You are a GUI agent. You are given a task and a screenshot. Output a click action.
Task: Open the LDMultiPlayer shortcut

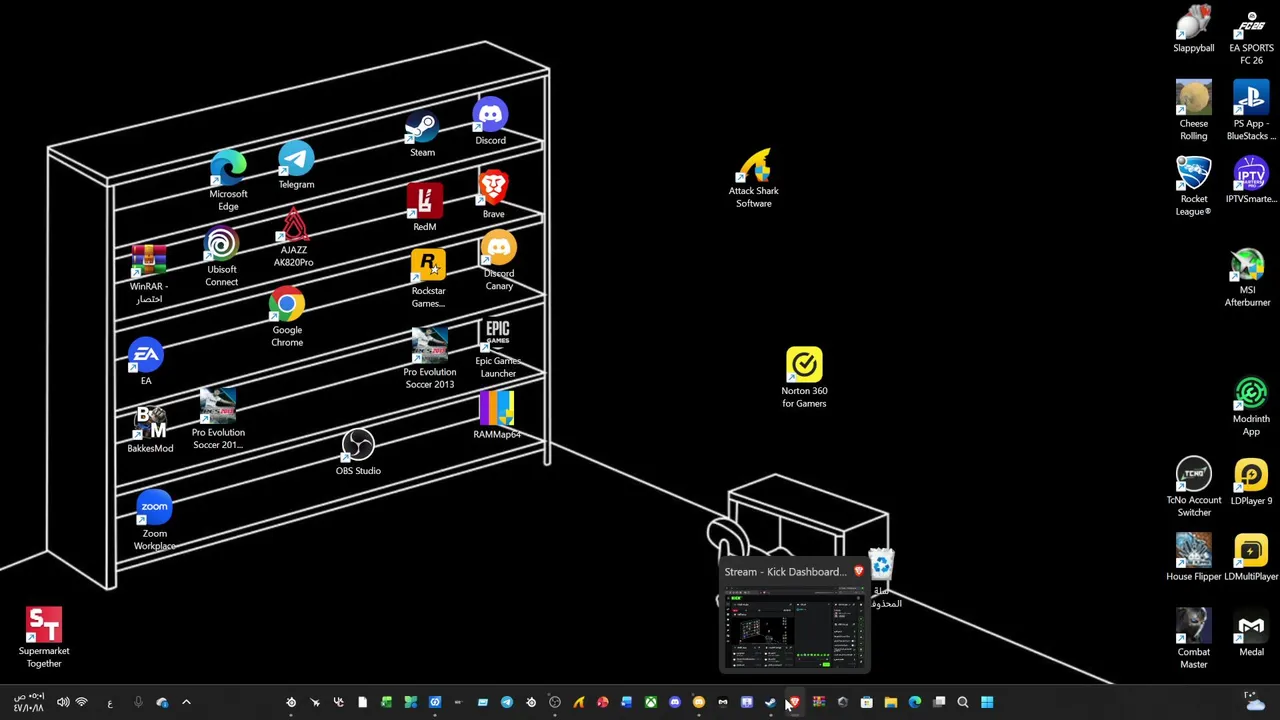tap(1251, 552)
